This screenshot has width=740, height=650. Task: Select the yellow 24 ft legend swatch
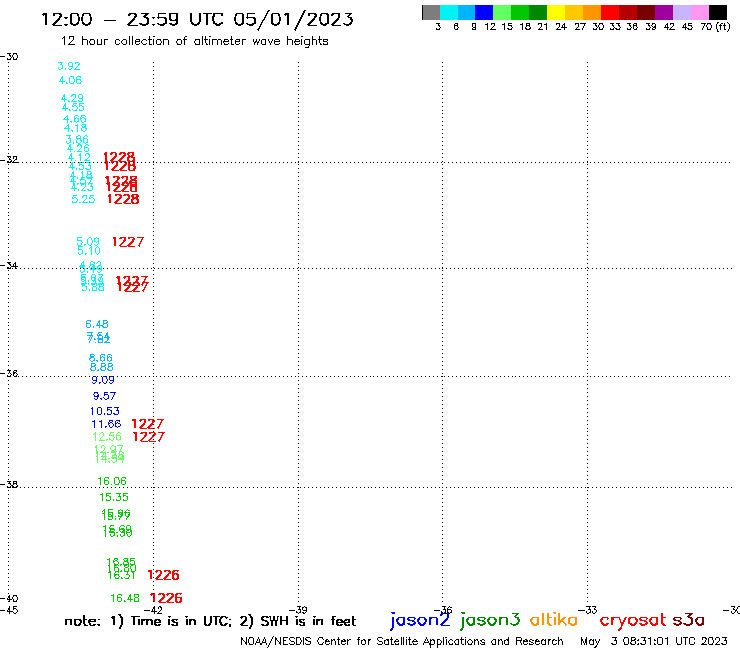[x=556, y=12]
